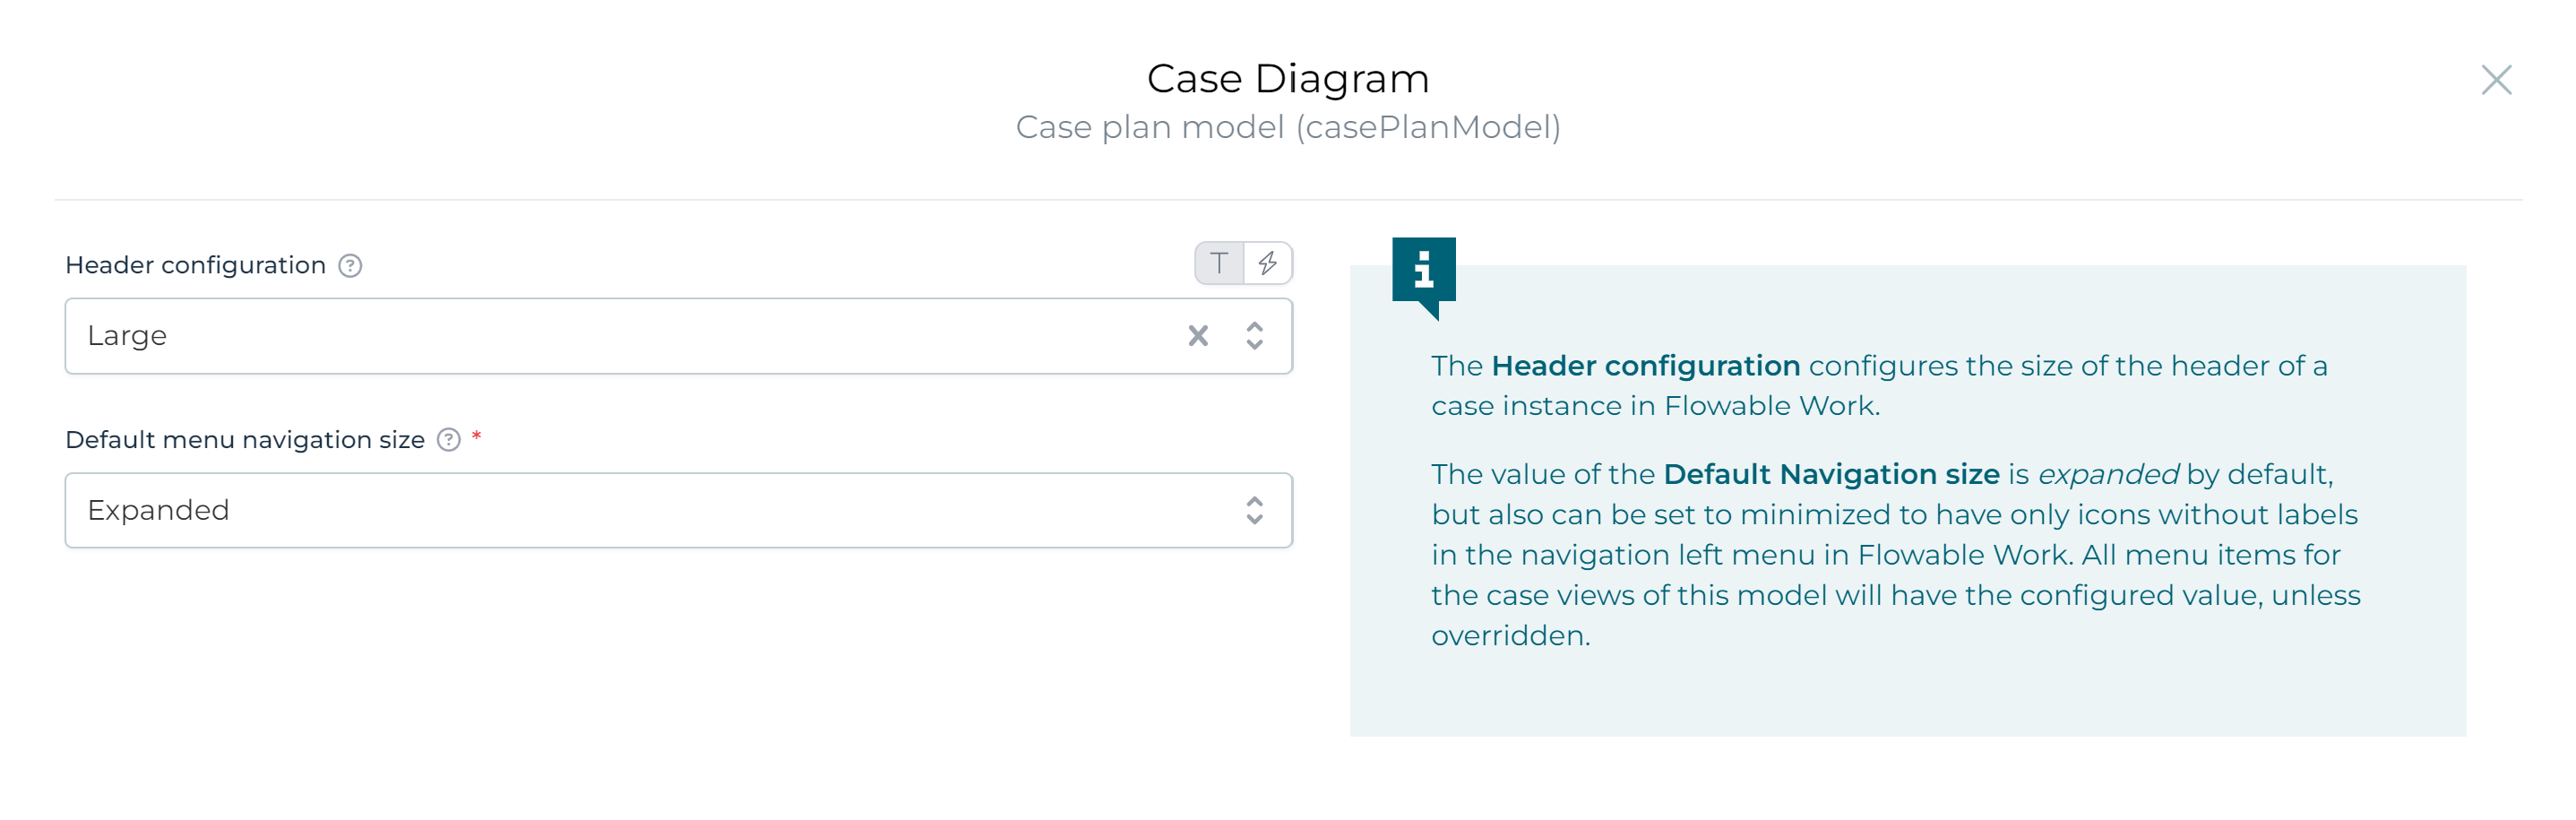Clear the Large value with the X icon

(1198, 336)
